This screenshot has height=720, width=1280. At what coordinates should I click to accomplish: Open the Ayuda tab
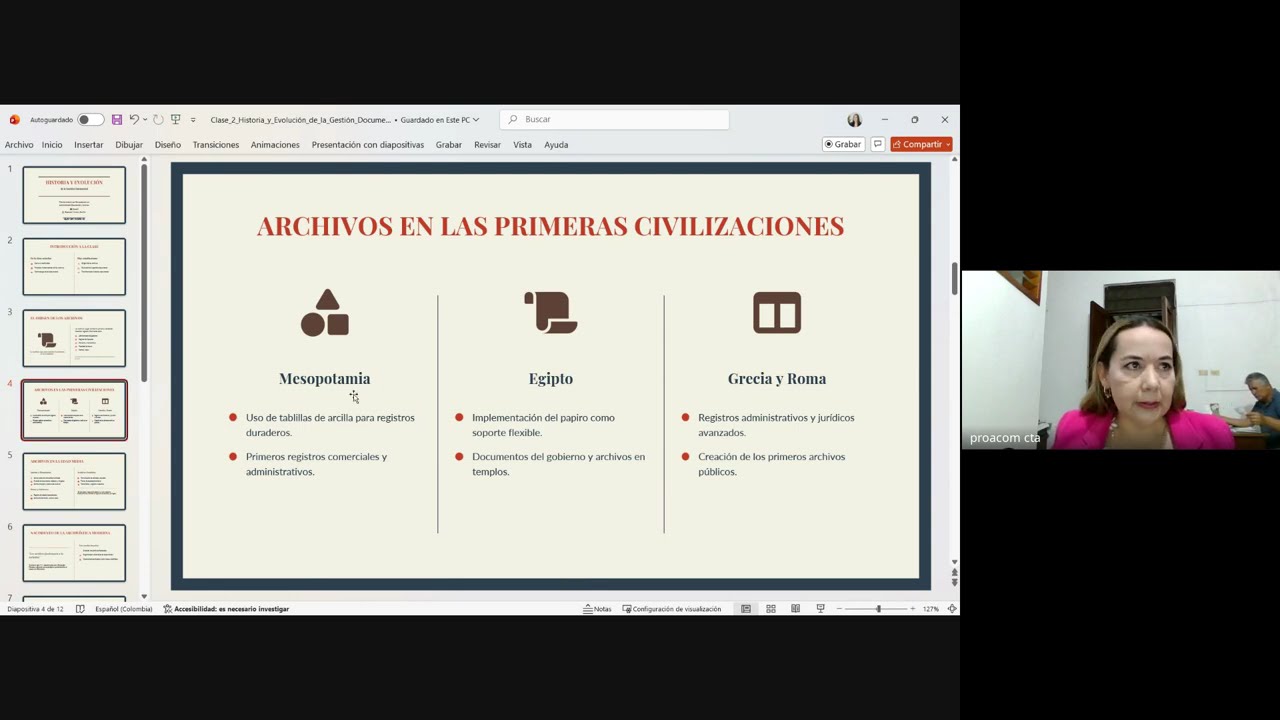556,145
